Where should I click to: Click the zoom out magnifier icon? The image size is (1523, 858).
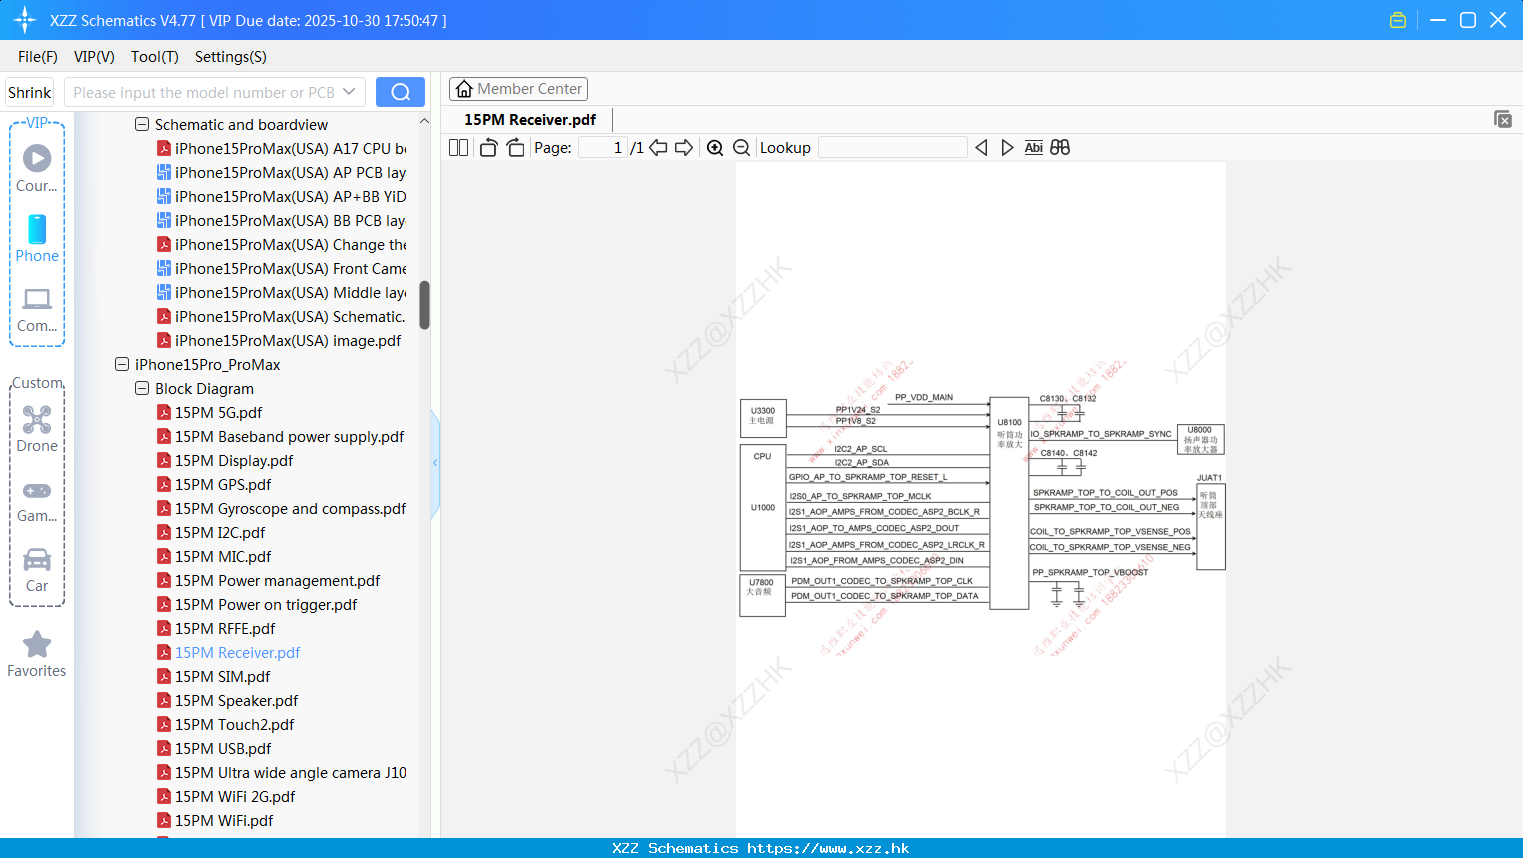pyautogui.click(x=742, y=148)
